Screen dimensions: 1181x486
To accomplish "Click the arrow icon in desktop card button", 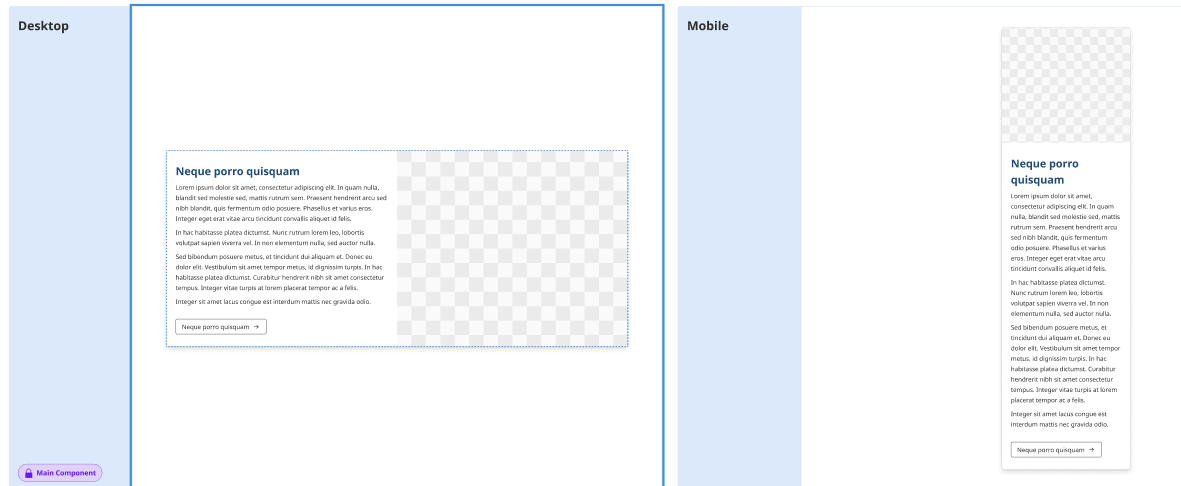I will (x=257, y=327).
